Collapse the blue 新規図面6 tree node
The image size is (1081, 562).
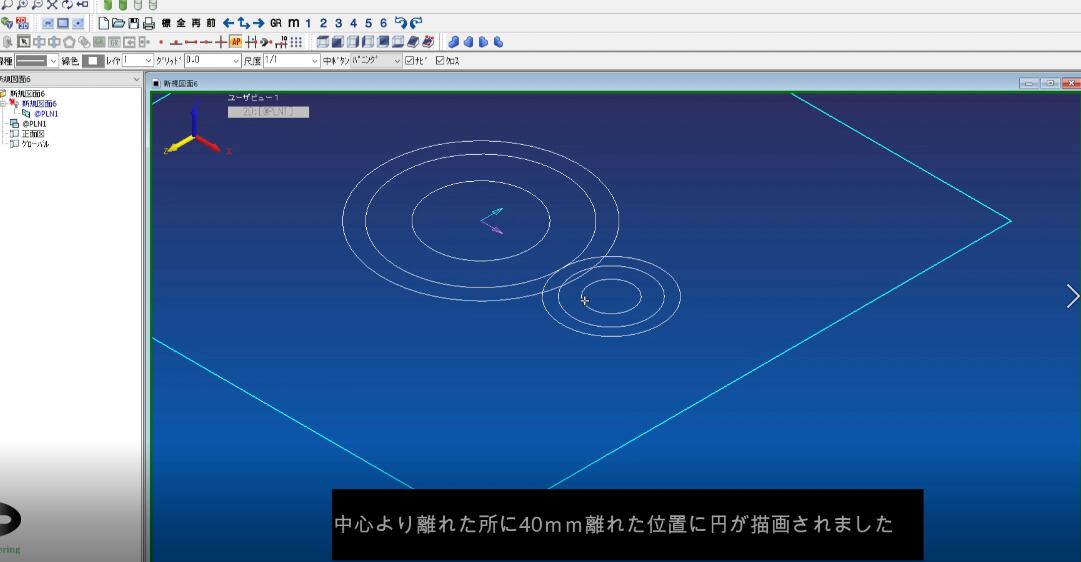tap(3, 103)
